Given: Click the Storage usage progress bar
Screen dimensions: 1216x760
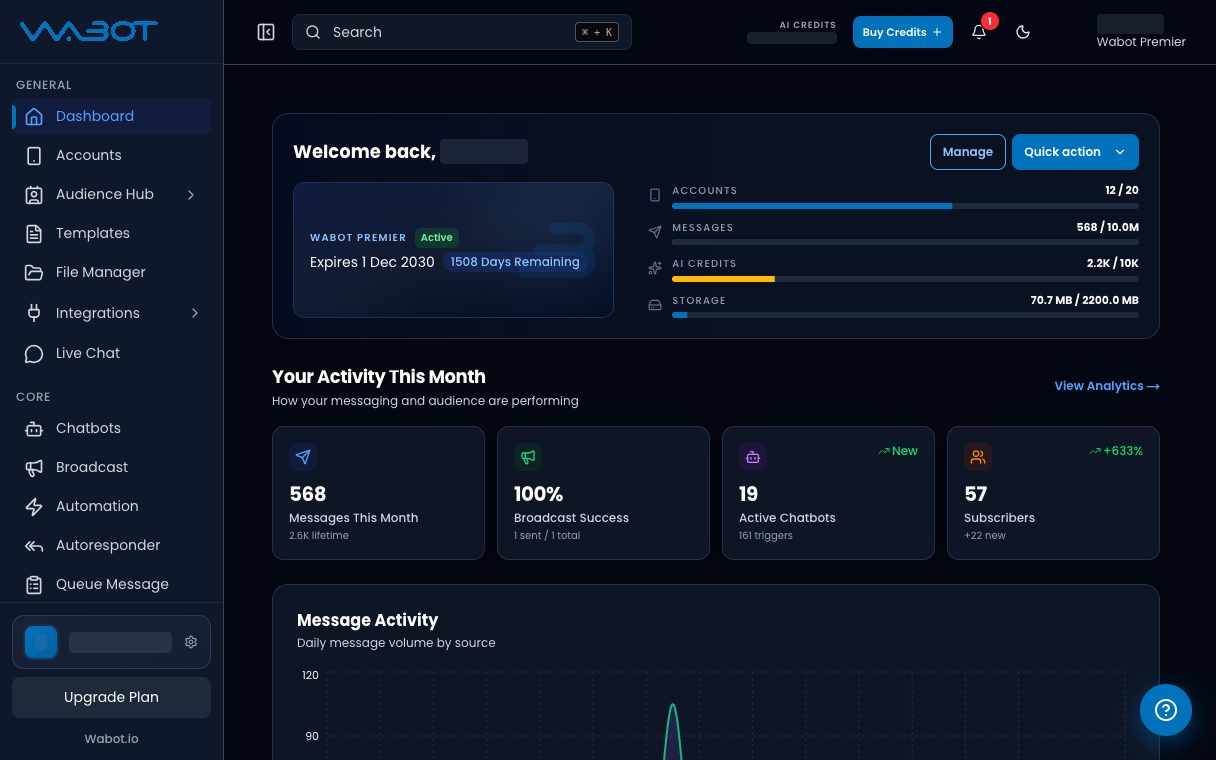Looking at the screenshot, I should 905,315.
